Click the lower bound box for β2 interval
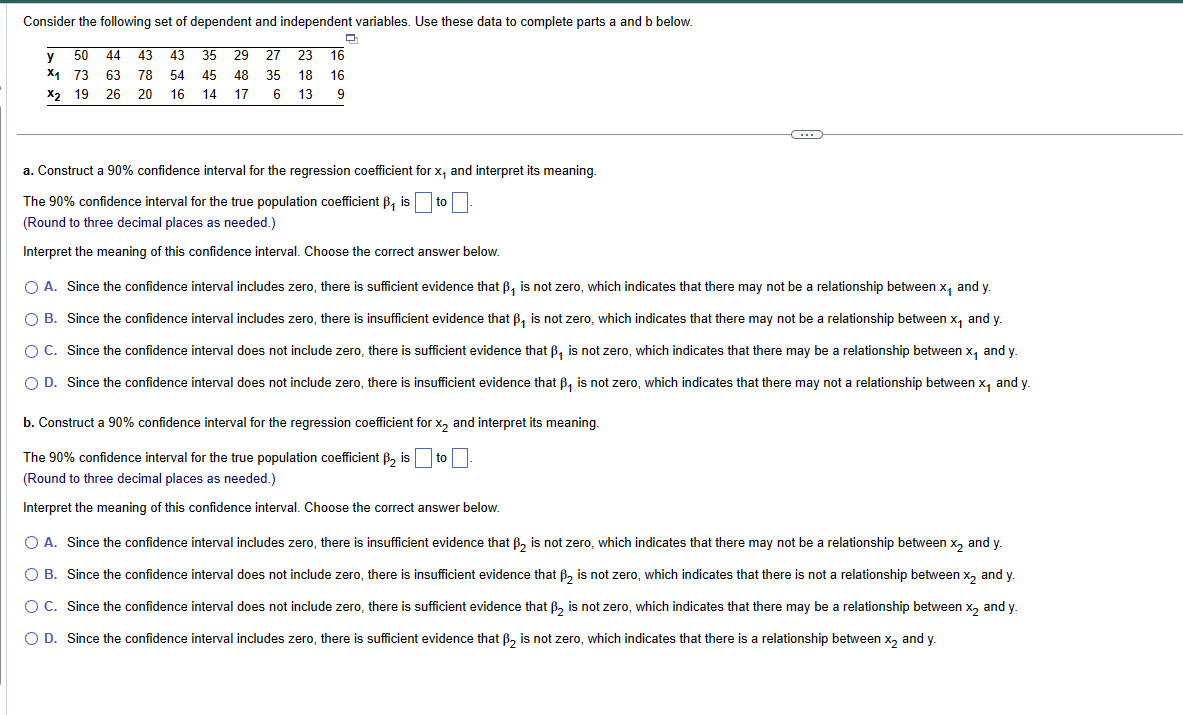This screenshot has width=1183, height=715. 423,458
